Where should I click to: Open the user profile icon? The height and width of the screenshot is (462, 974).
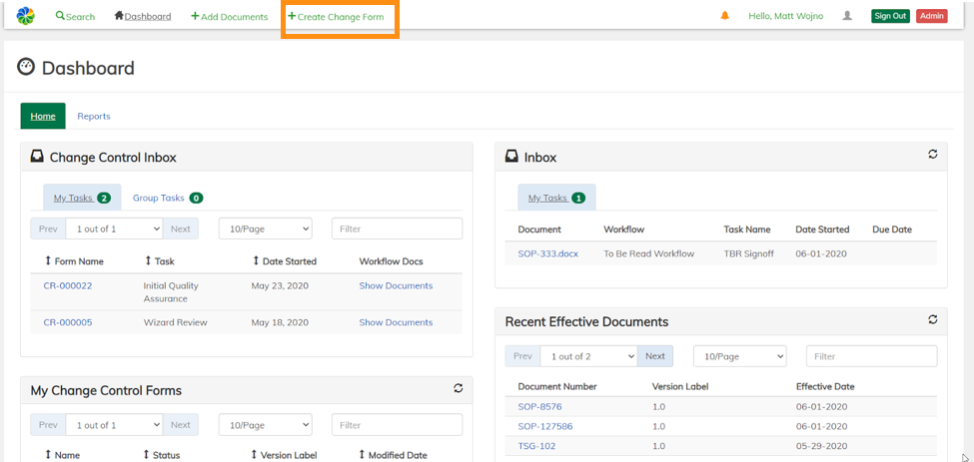847,16
